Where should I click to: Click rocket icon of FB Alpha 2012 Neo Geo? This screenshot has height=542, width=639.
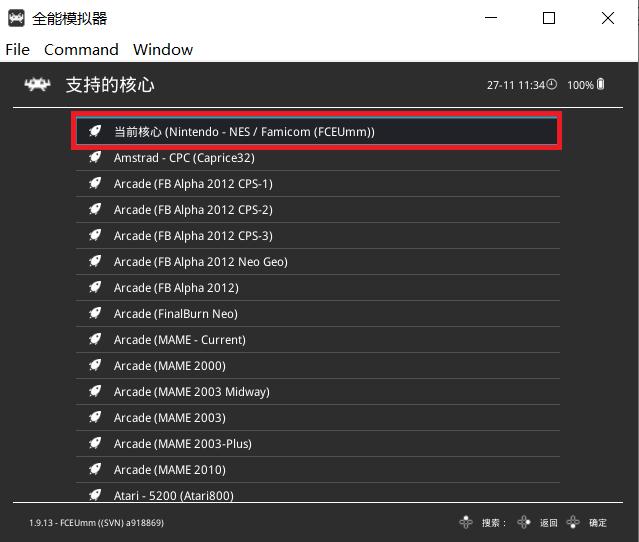click(95, 261)
